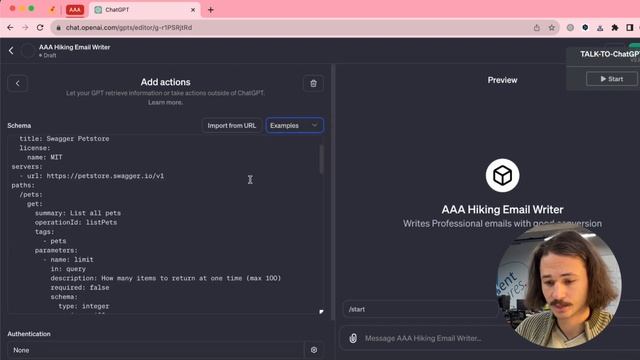Bookmark this page with star icon
The height and width of the screenshot is (360, 640).
(552, 27)
